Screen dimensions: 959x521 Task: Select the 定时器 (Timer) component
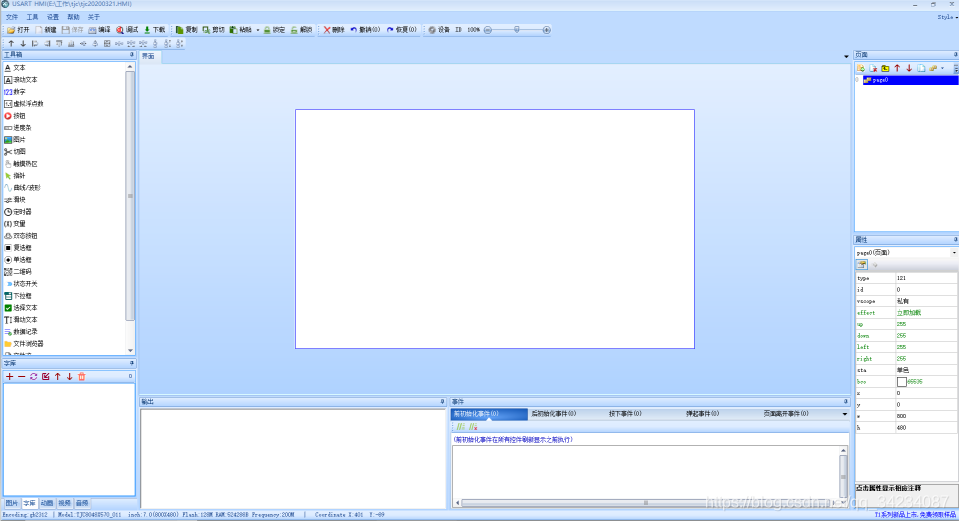(18, 212)
